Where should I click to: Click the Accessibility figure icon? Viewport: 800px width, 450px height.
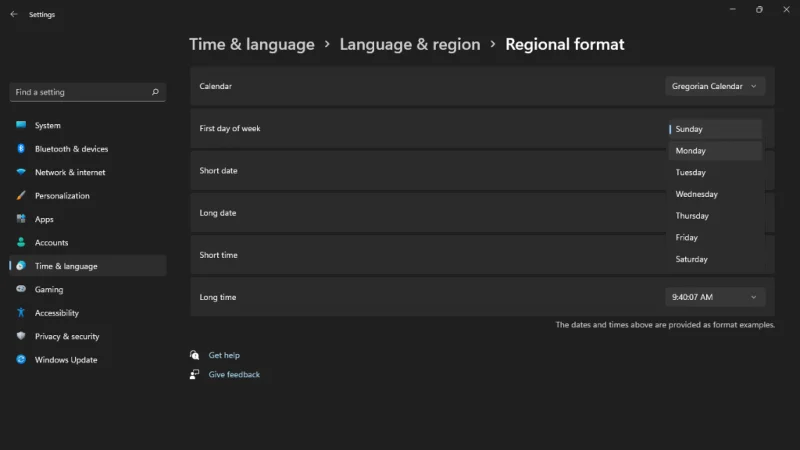(x=21, y=312)
